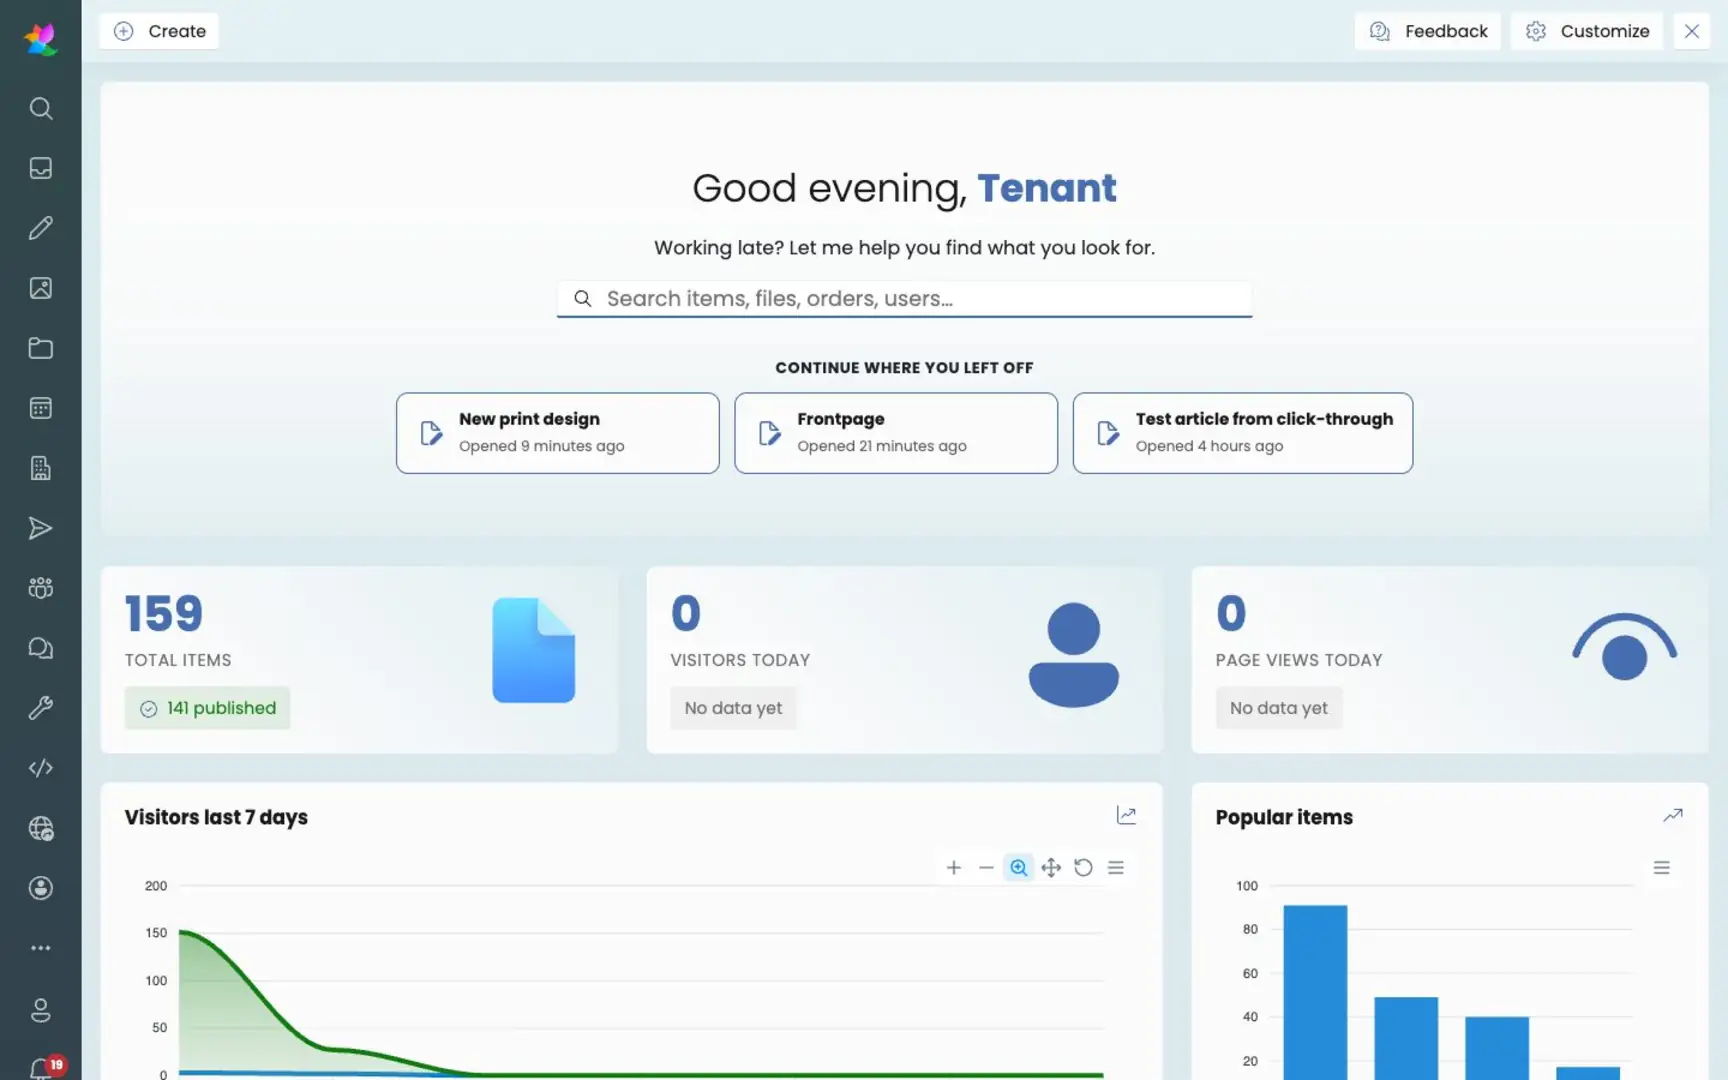Open the circled user face icon
The image size is (1728, 1080).
[x=40, y=888]
